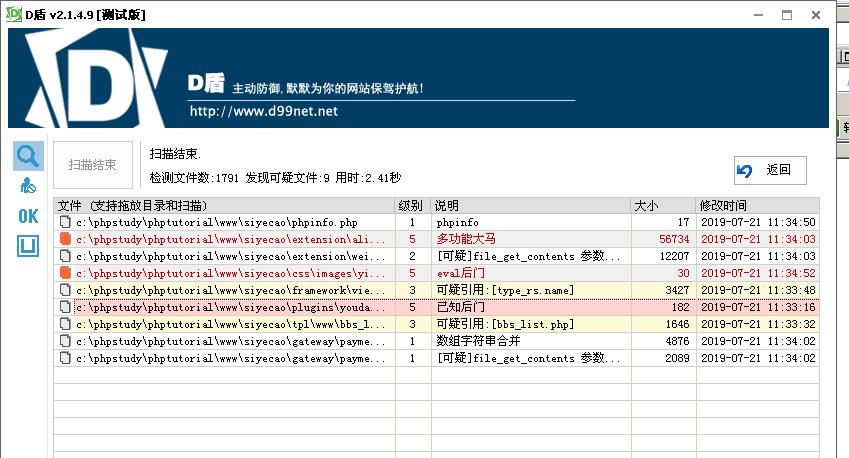Click the timestamp 2019-07-21 11:34:52

(x=758, y=273)
